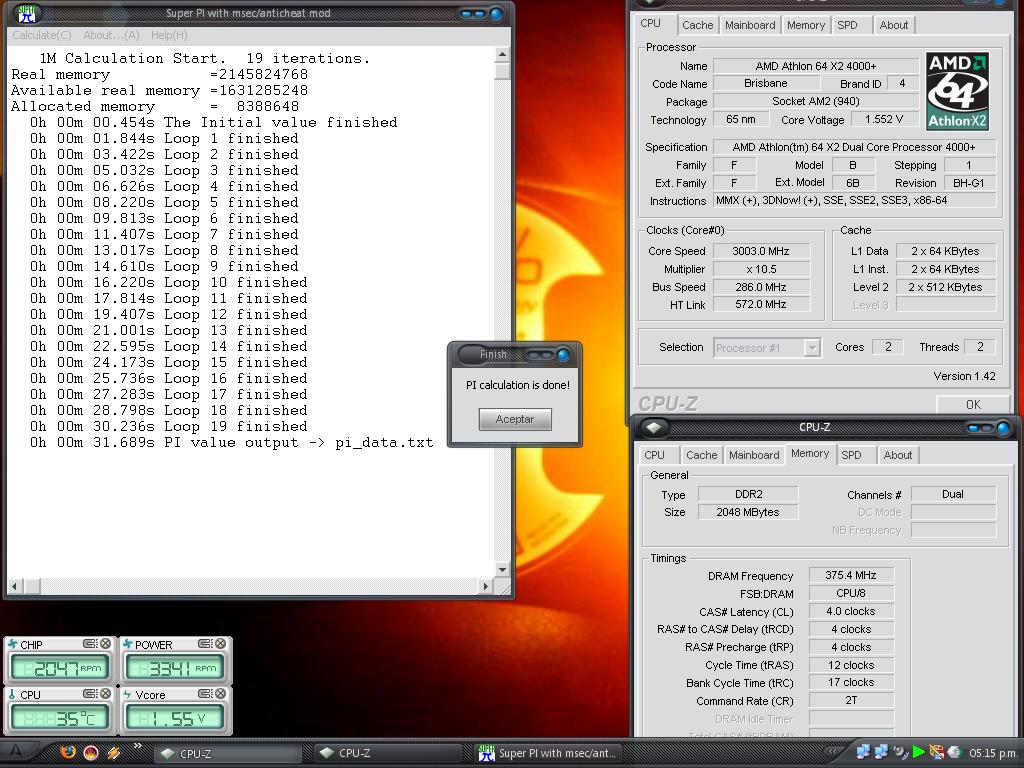Click the POWER fan widget settings icon
Image resolution: width=1024 pixels, height=768 pixels.
tap(204, 644)
